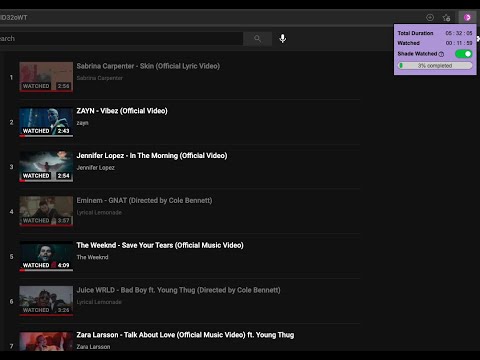Open Zara Larsson Talk About Love thumbnail
Screen dimensions: 480x360
tap(46, 341)
